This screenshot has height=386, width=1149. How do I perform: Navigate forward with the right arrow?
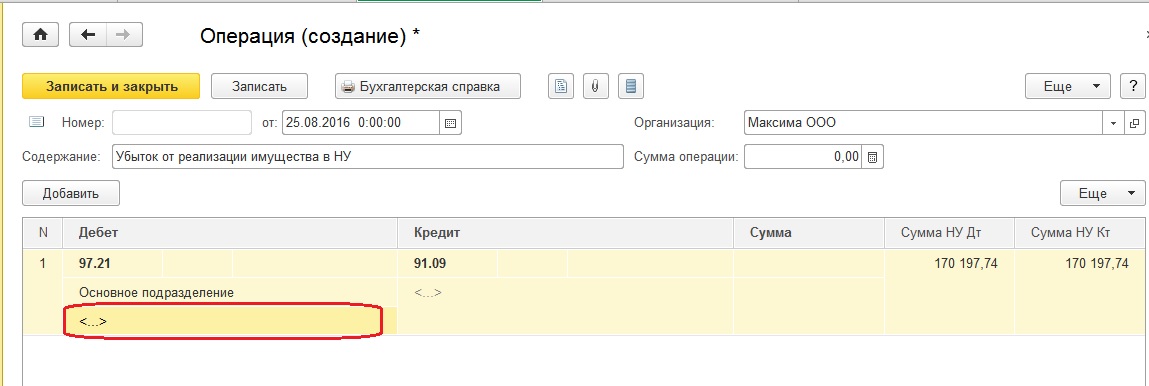click(x=125, y=34)
